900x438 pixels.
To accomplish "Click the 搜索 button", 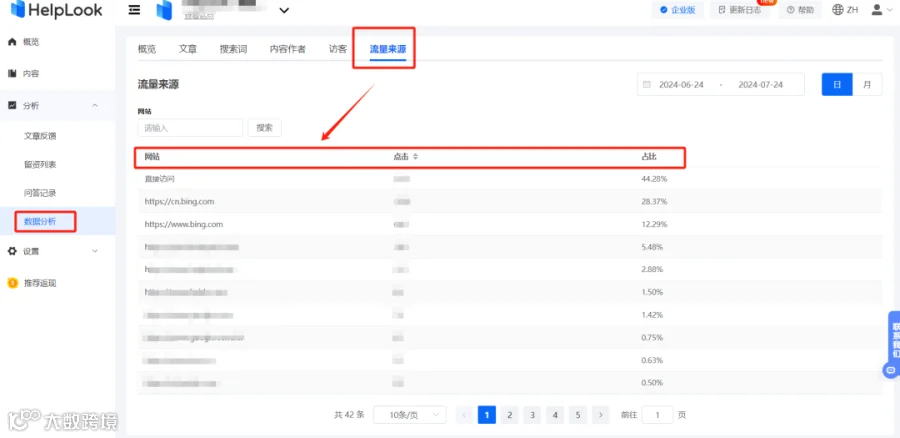I will click(x=265, y=128).
